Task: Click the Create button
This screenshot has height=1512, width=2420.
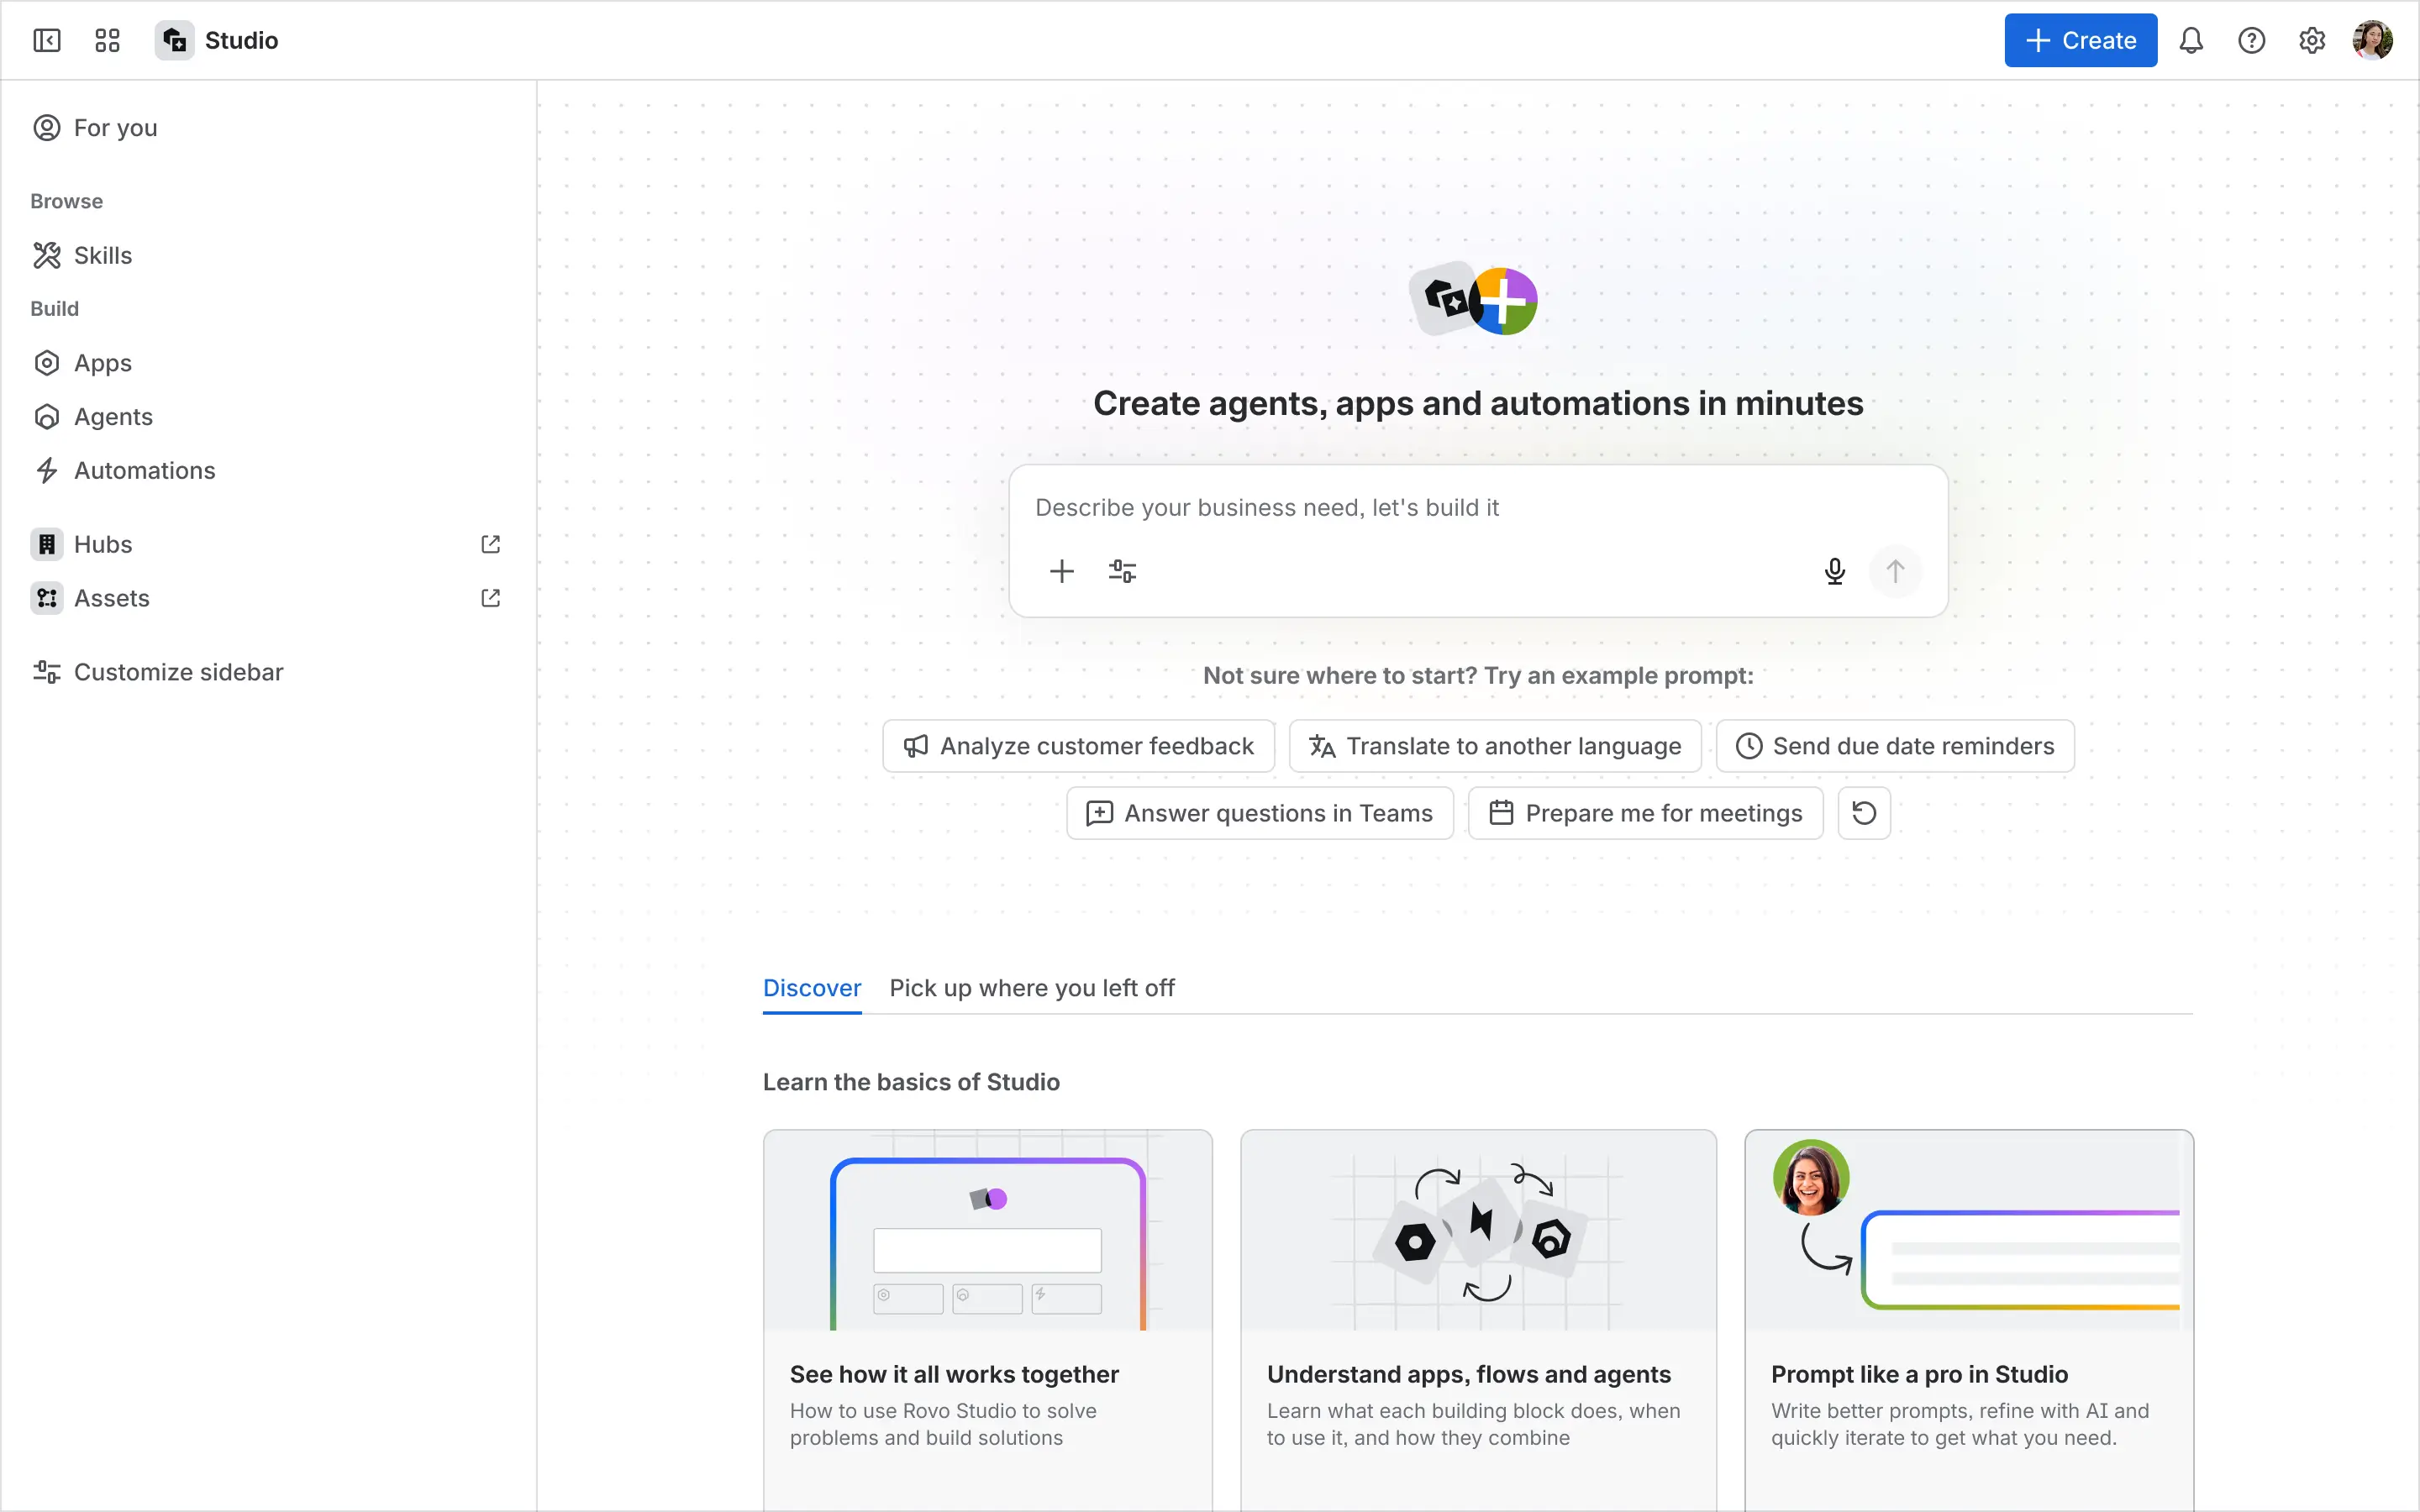Action: [x=2080, y=40]
